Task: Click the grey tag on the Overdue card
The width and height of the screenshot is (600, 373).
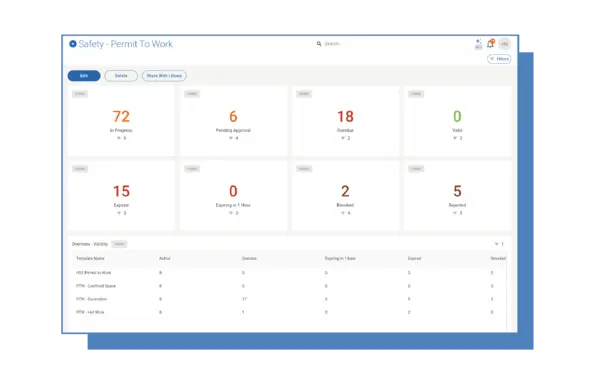Action: click(x=304, y=94)
